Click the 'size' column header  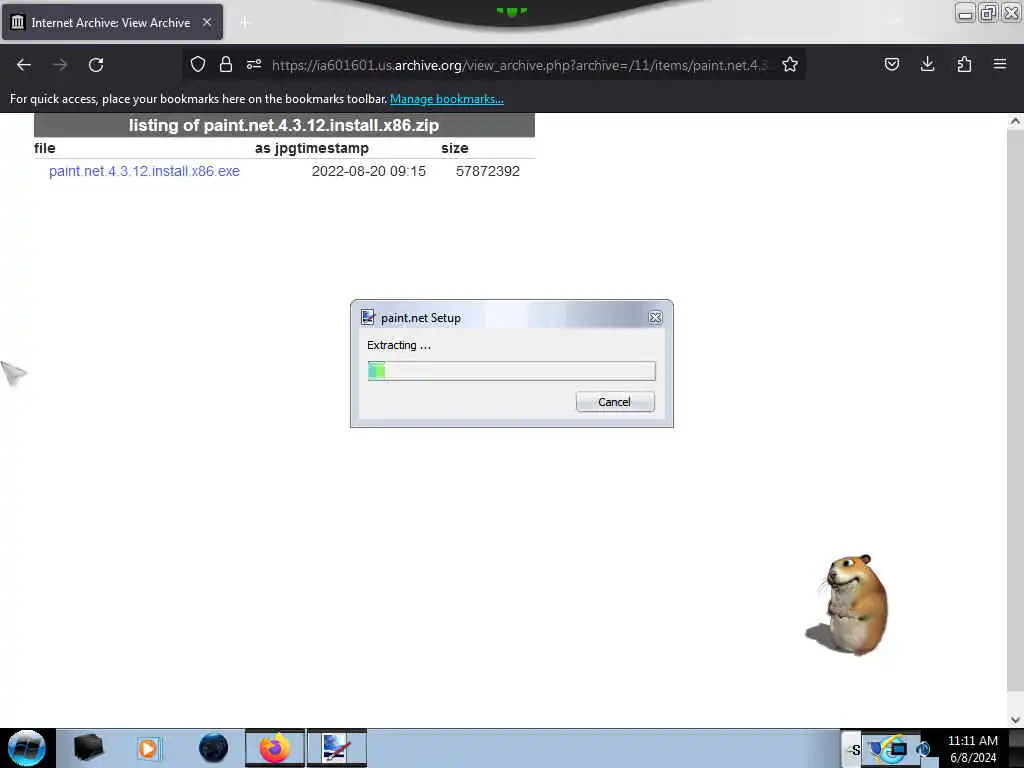[455, 148]
